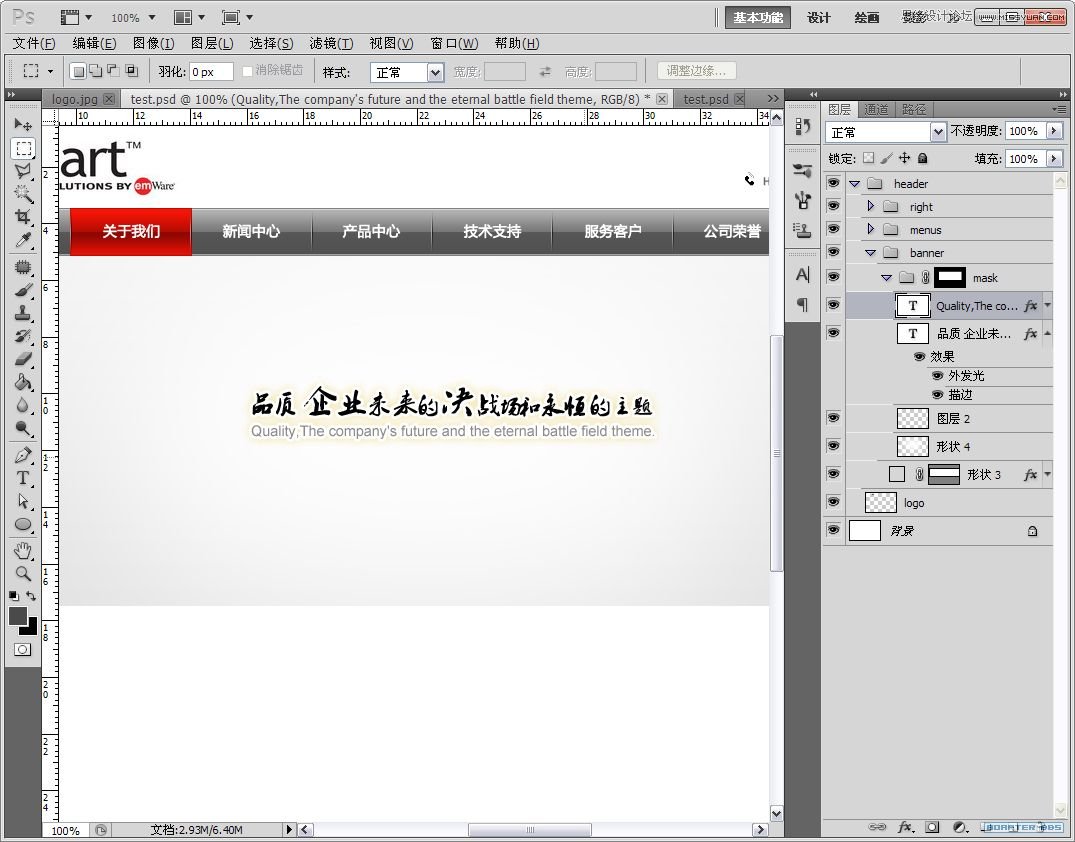Select the Ellipse shape tool
Viewport: 1075px width, 842px height.
23,525
